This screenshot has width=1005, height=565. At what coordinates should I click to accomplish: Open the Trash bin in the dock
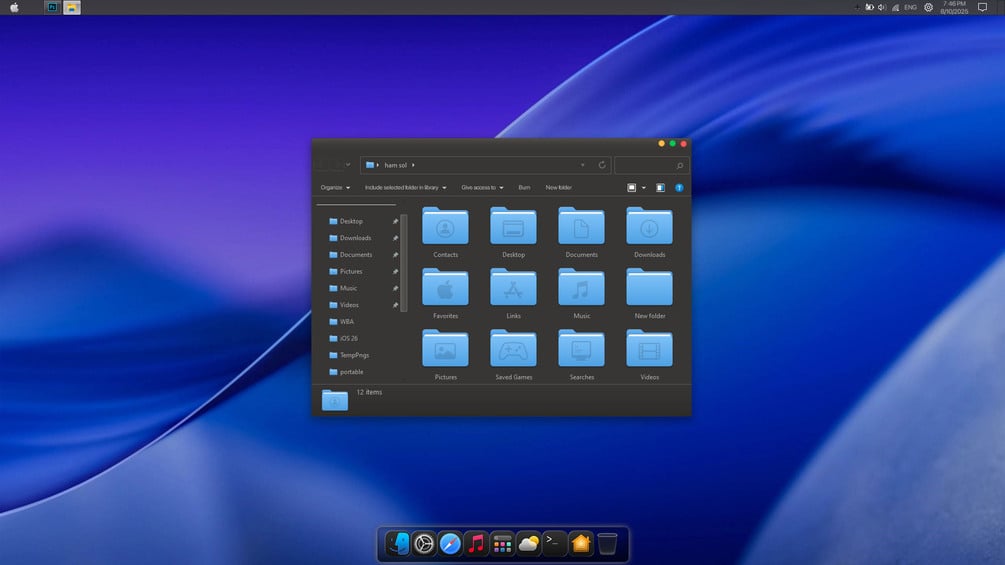point(607,544)
